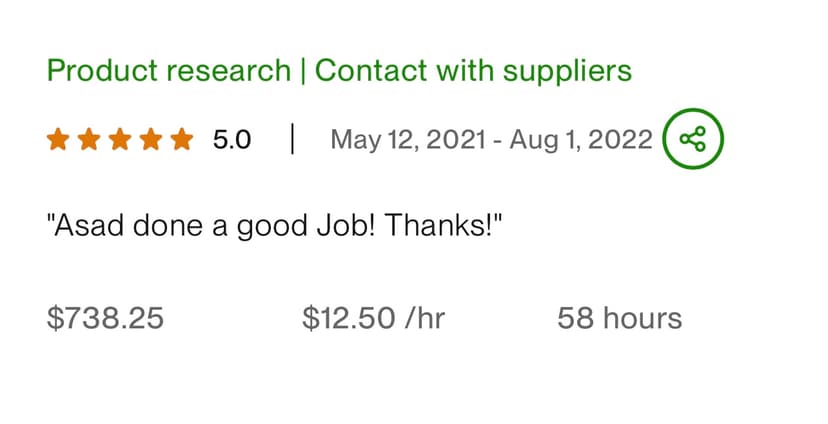Click the vertical divider after the rating

(x=292, y=139)
